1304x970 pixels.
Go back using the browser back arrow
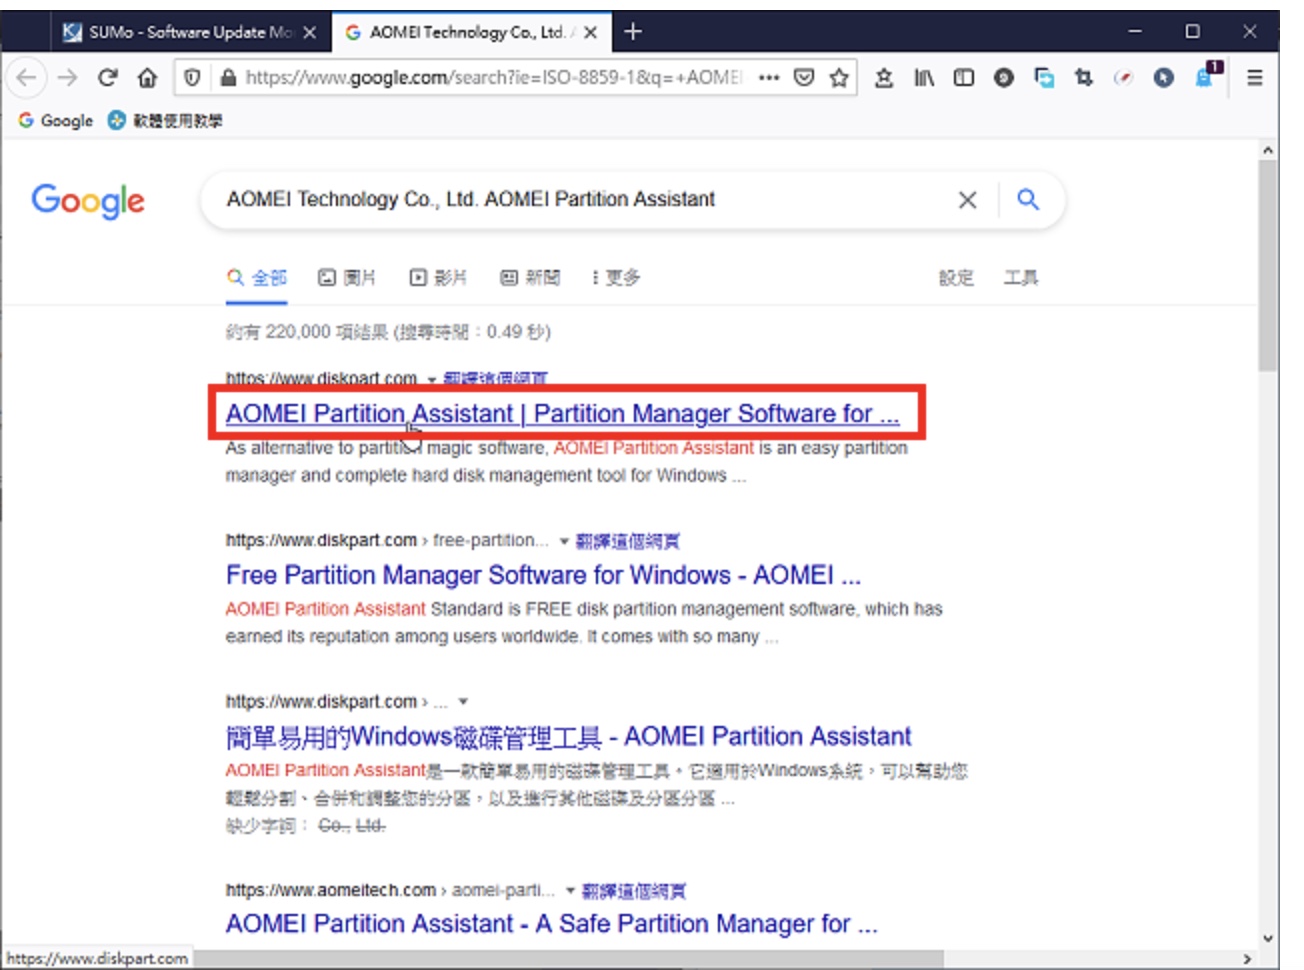[x=27, y=78]
